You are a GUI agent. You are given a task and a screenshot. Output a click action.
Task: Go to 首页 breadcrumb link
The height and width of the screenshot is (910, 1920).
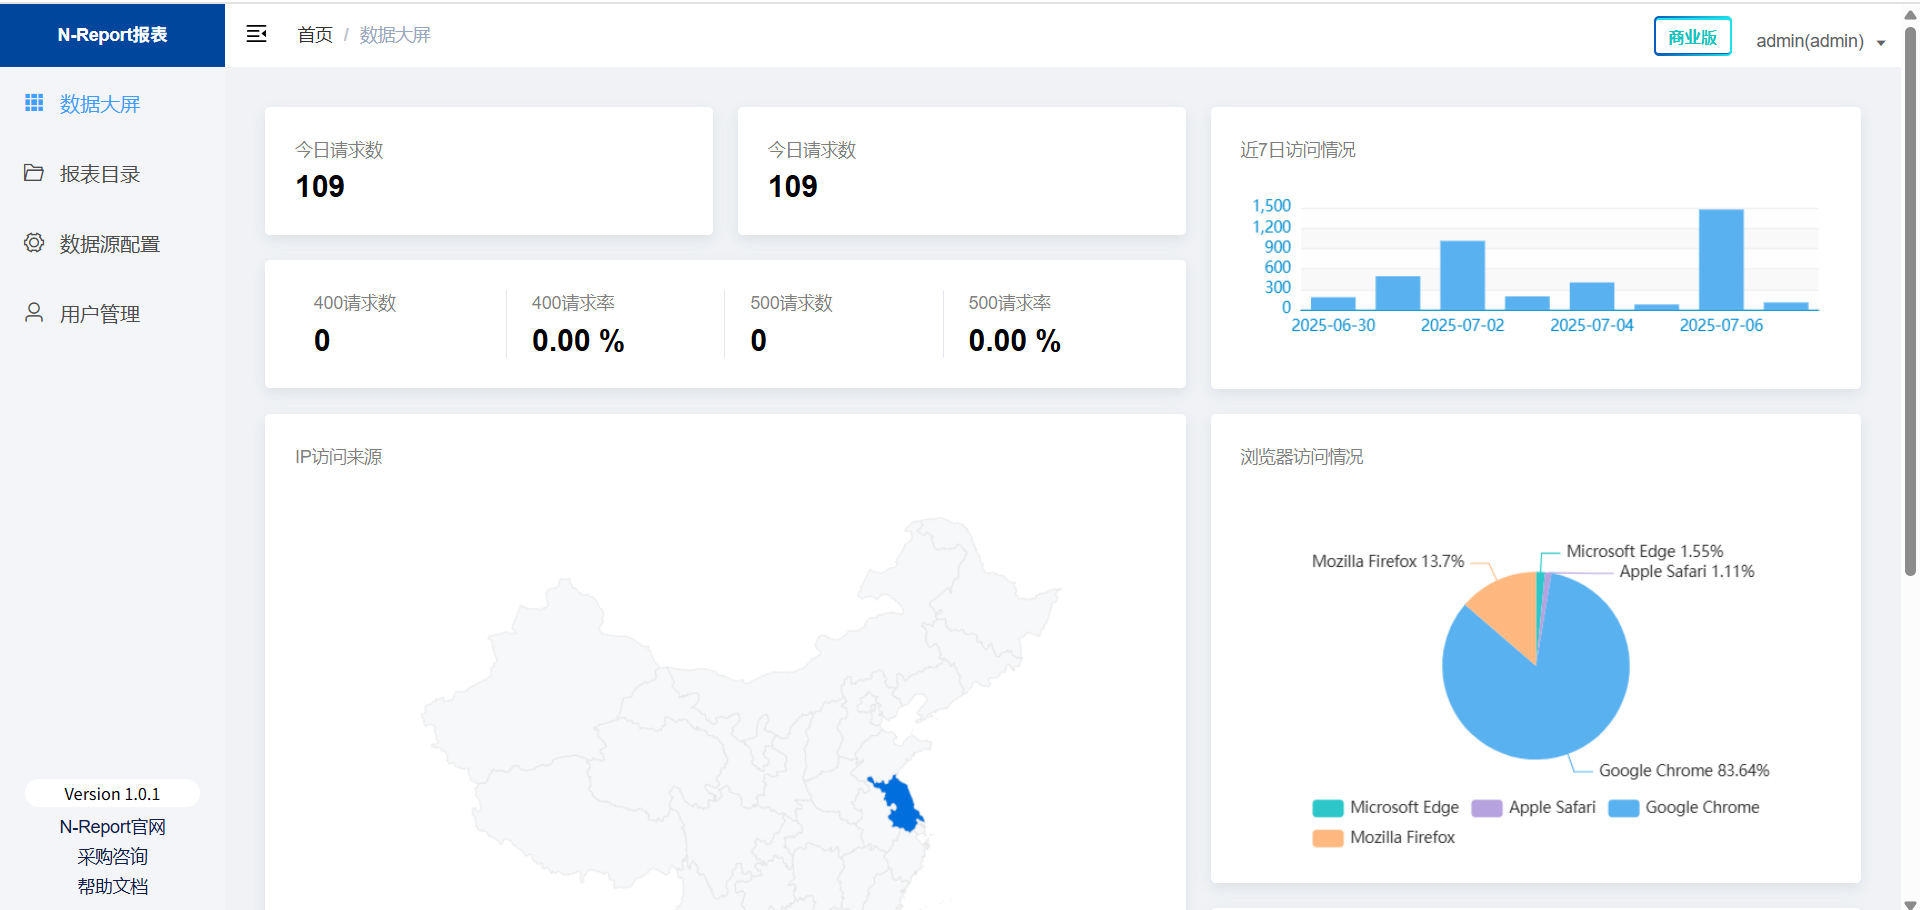tap(315, 35)
